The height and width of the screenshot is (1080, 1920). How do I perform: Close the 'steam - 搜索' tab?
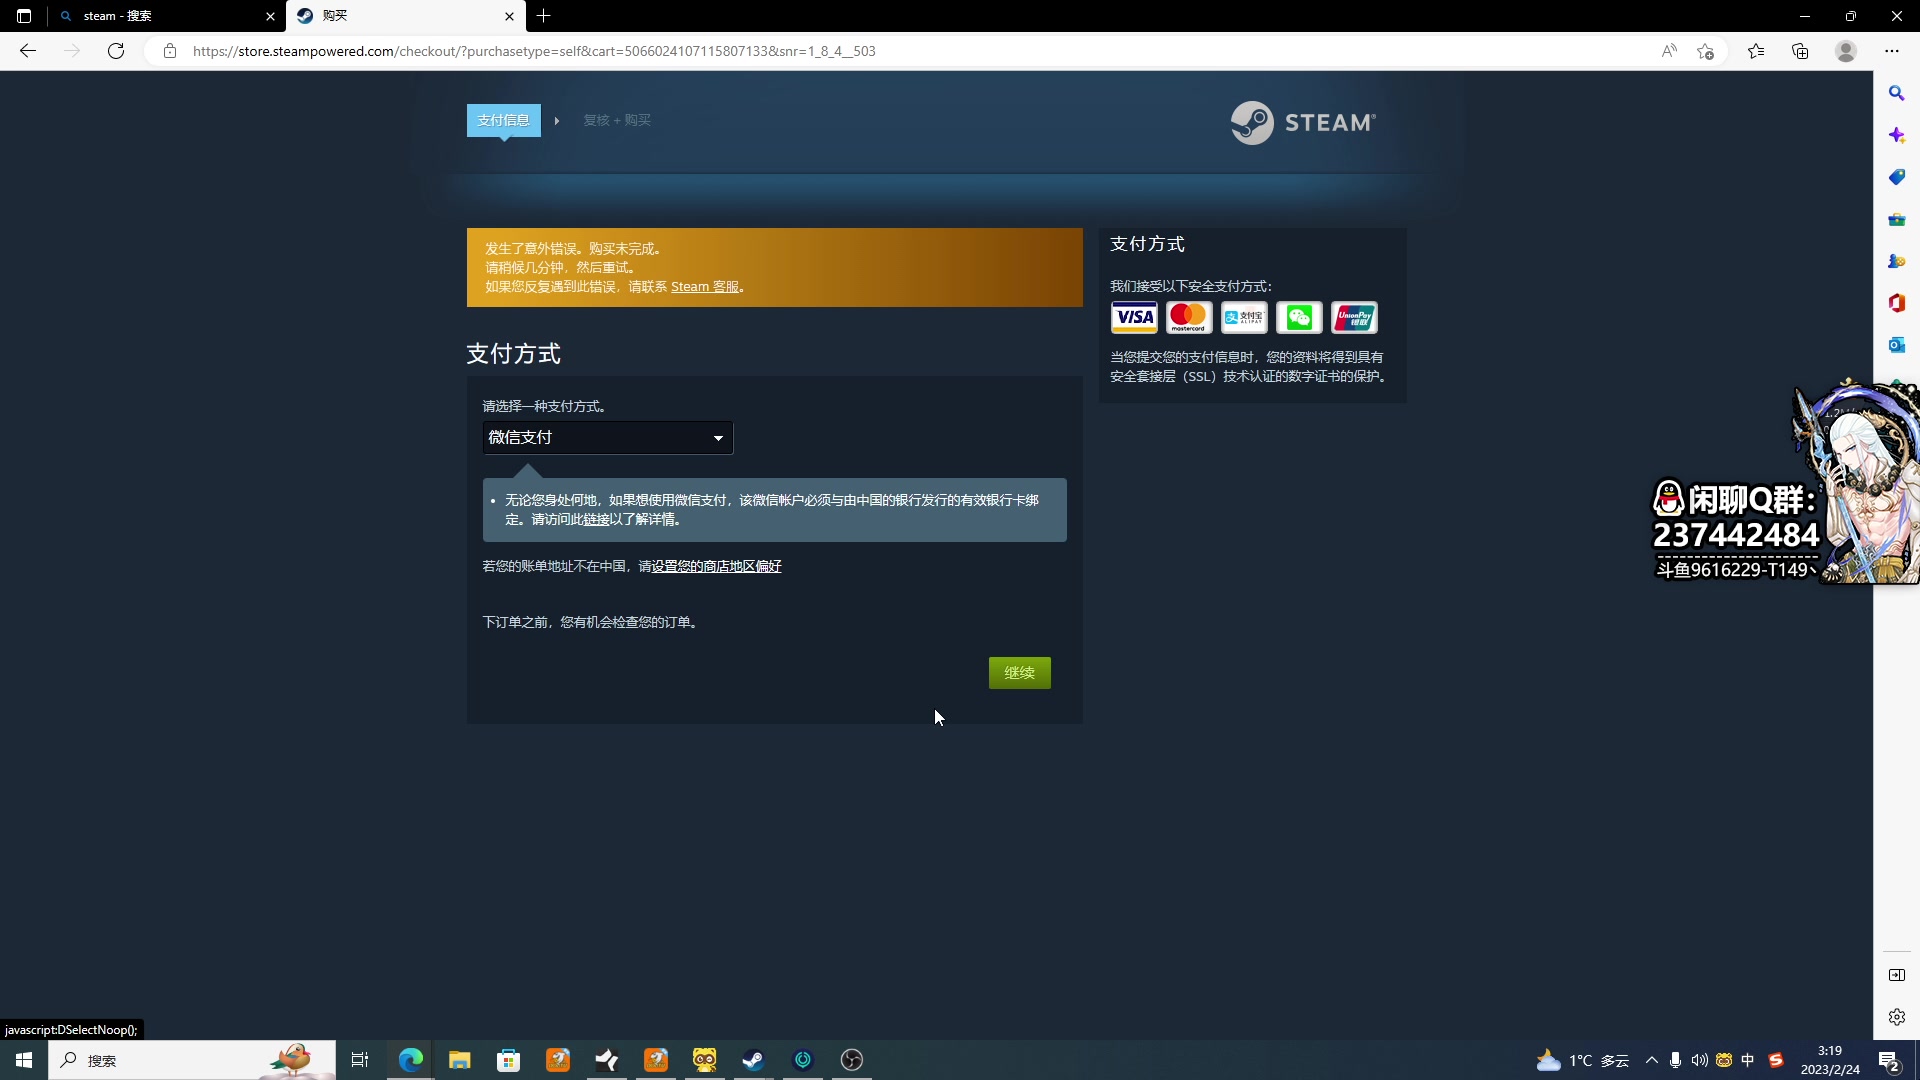[270, 16]
